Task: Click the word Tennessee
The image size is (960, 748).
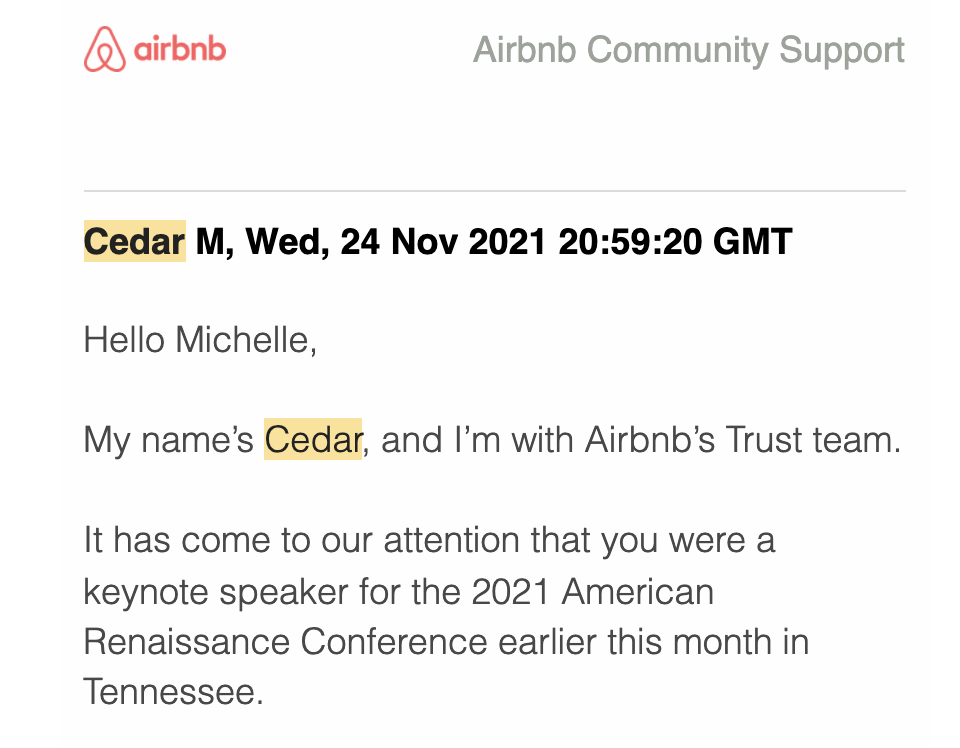Action: tap(174, 692)
